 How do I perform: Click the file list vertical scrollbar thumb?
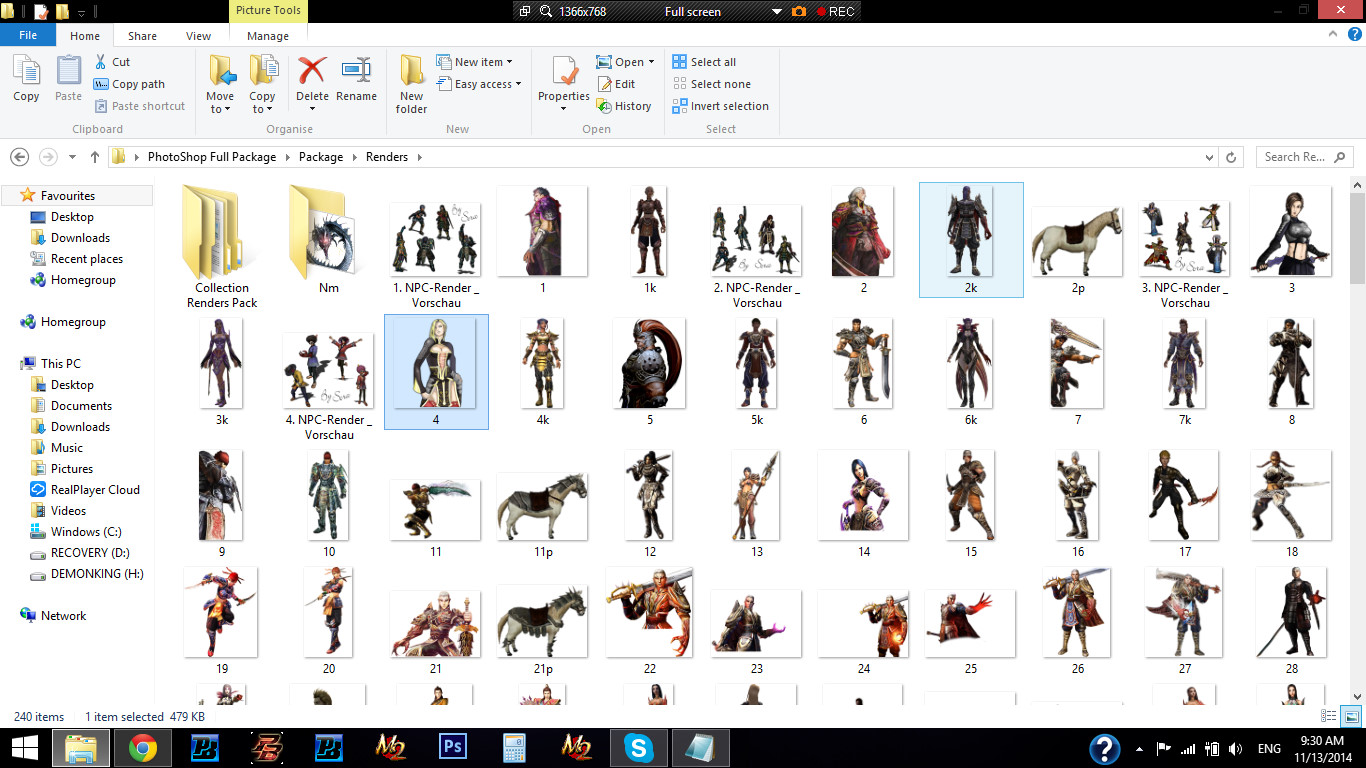click(1357, 237)
